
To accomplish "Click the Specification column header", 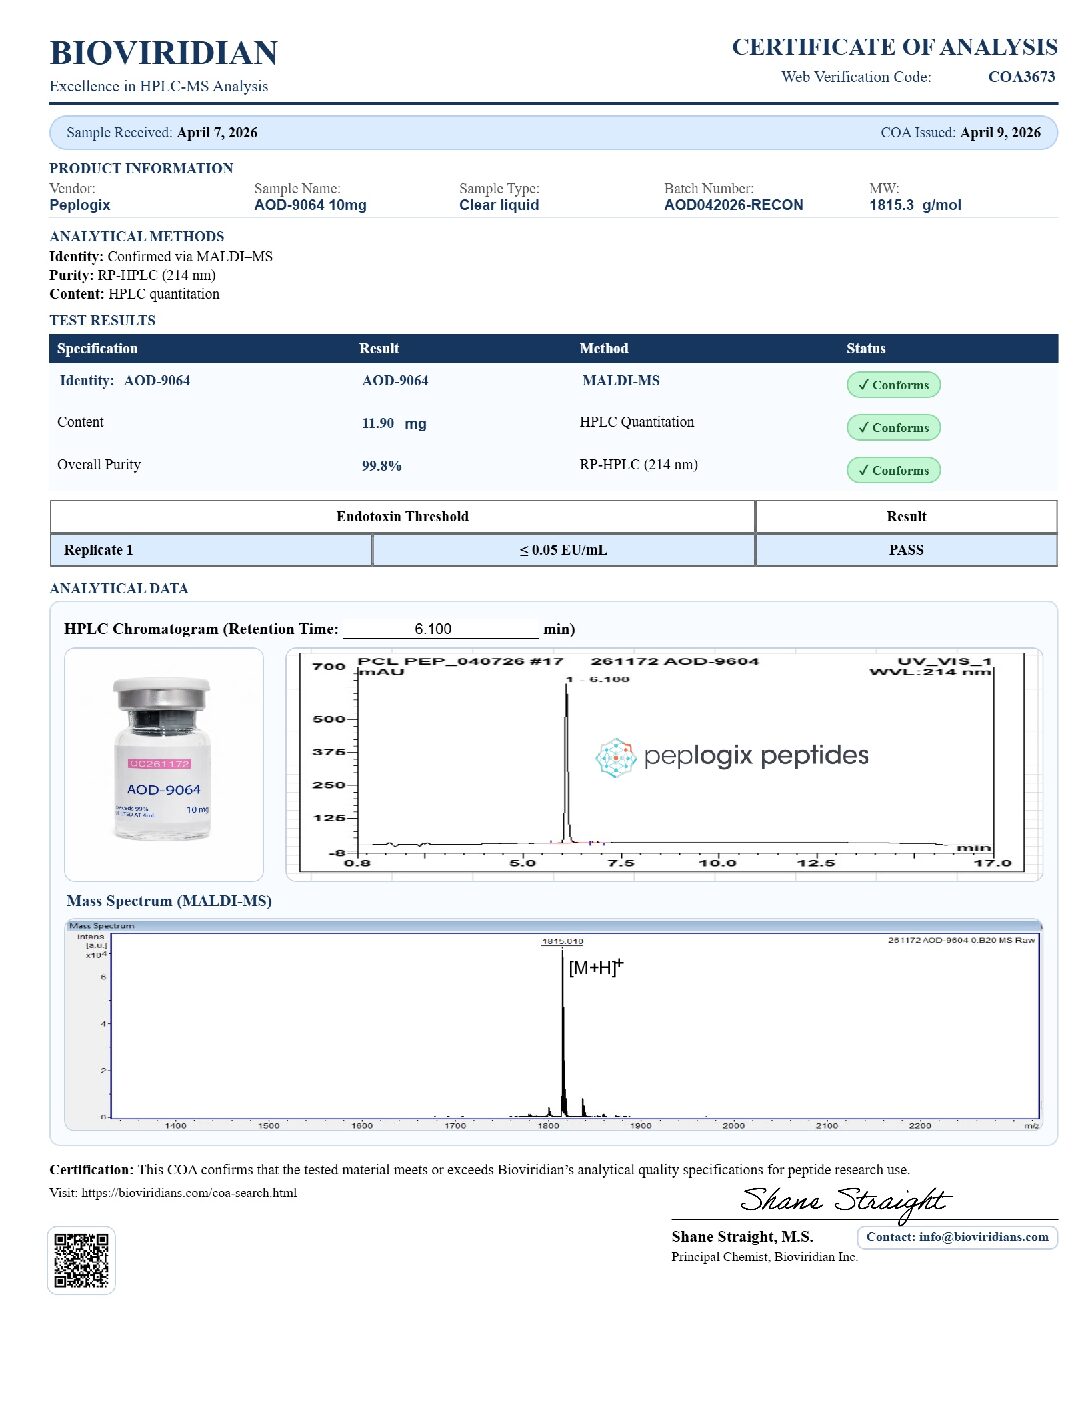I will 97,349.
